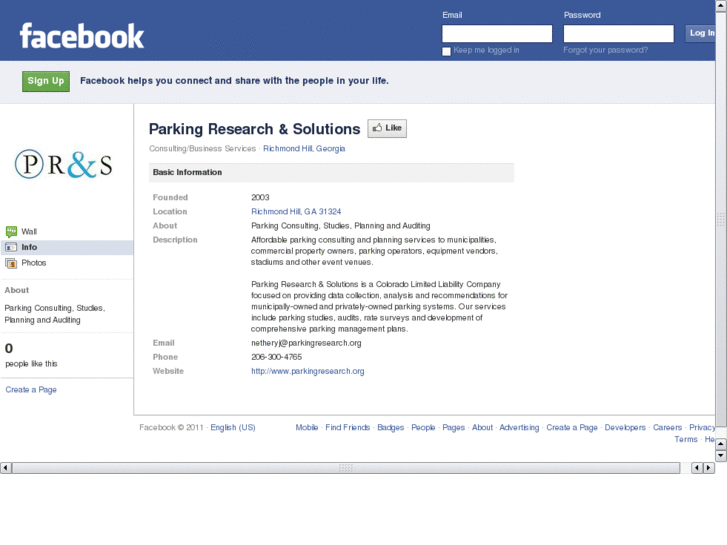The image size is (727, 545).
Task: Click Create a Page in sidebar
Action: [31, 390]
